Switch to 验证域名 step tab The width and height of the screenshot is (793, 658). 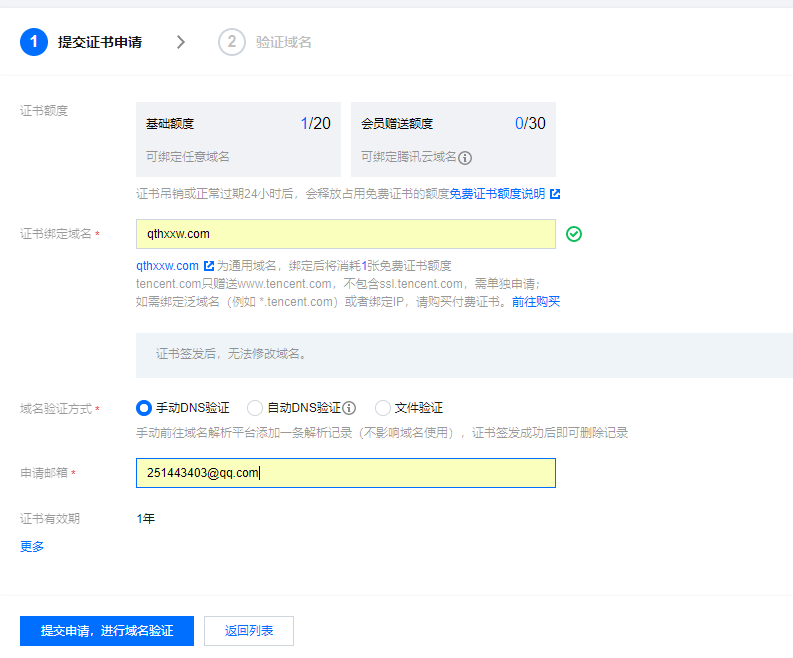pyautogui.click(x=284, y=42)
